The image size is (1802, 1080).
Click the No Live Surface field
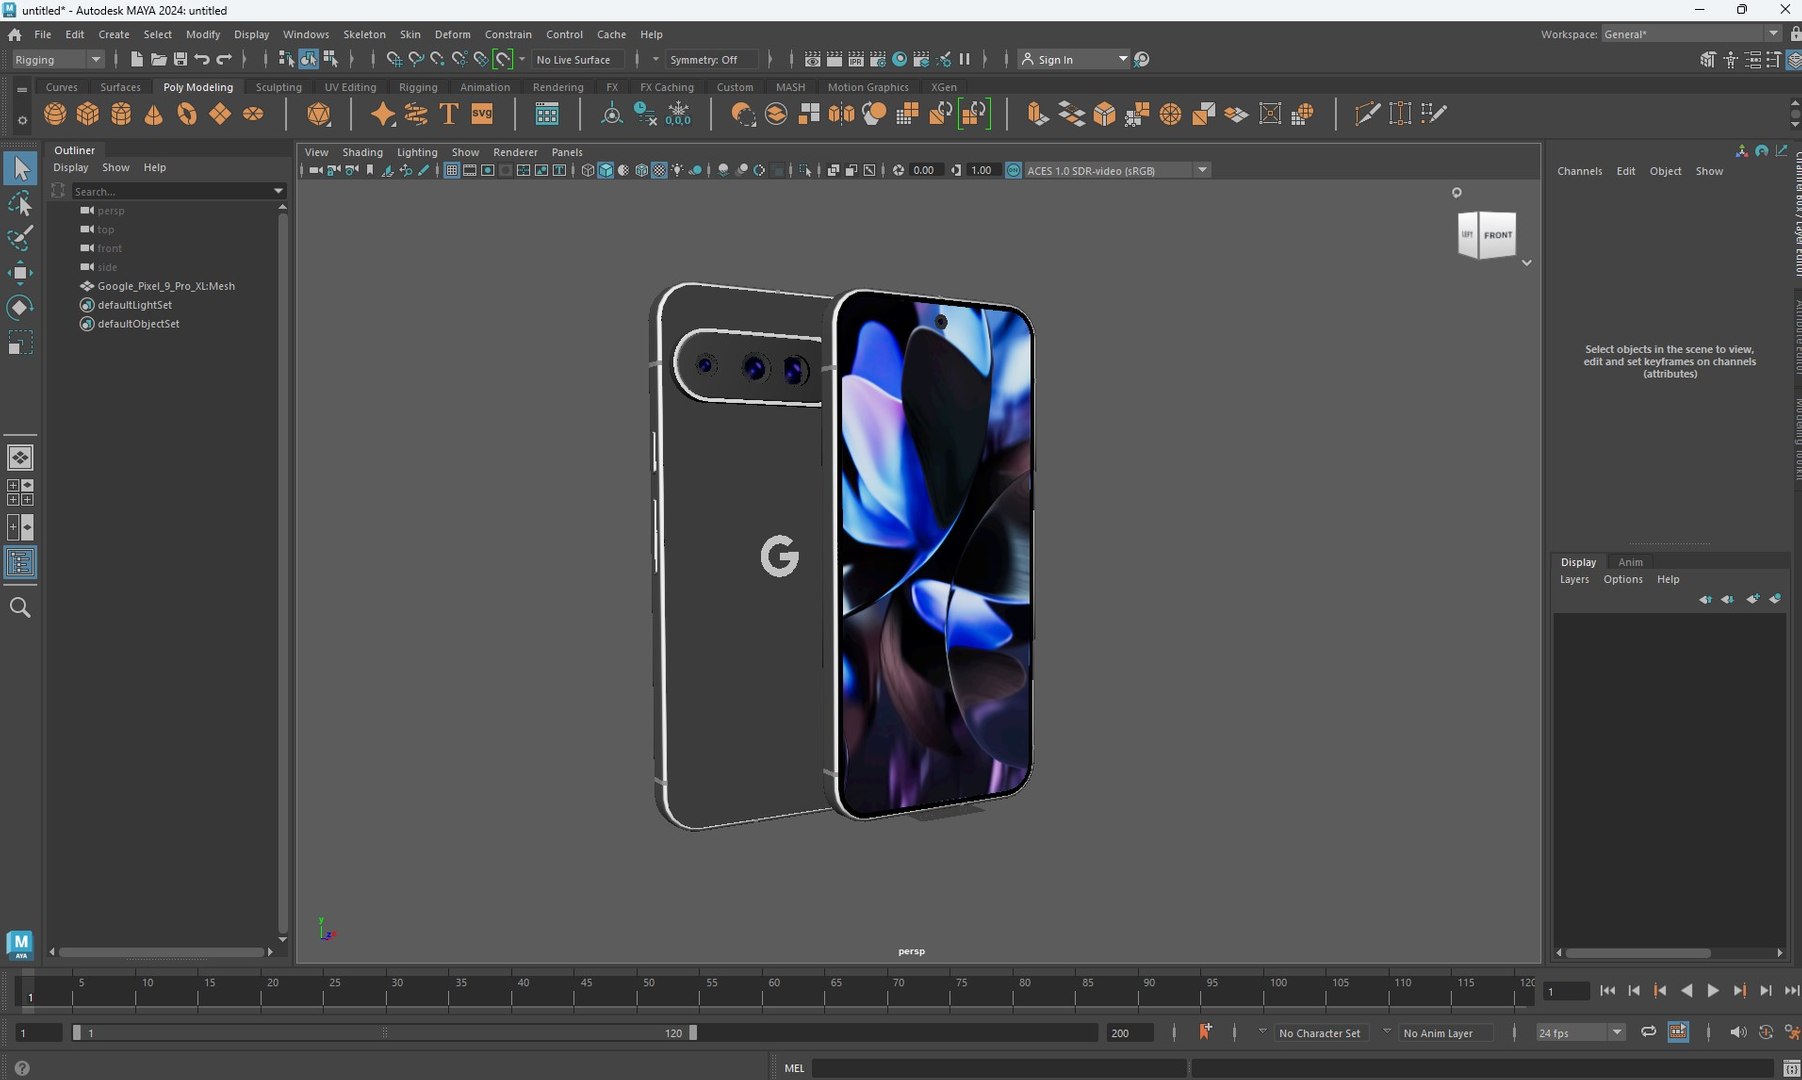tap(579, 60)
